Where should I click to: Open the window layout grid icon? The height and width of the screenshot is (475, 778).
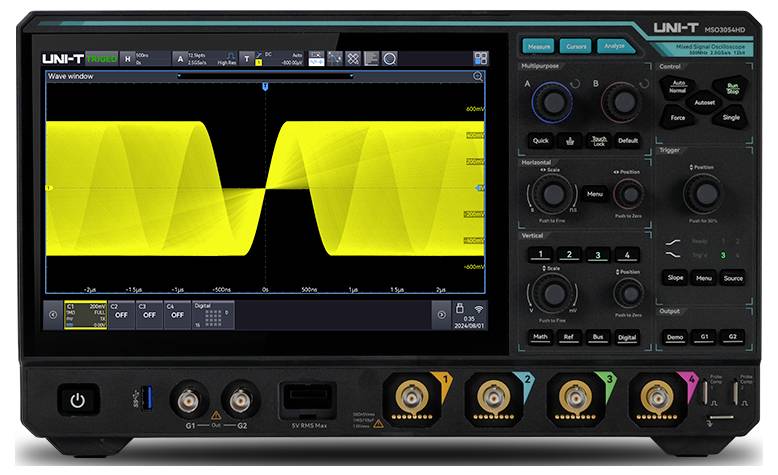[x=481, y=59]
